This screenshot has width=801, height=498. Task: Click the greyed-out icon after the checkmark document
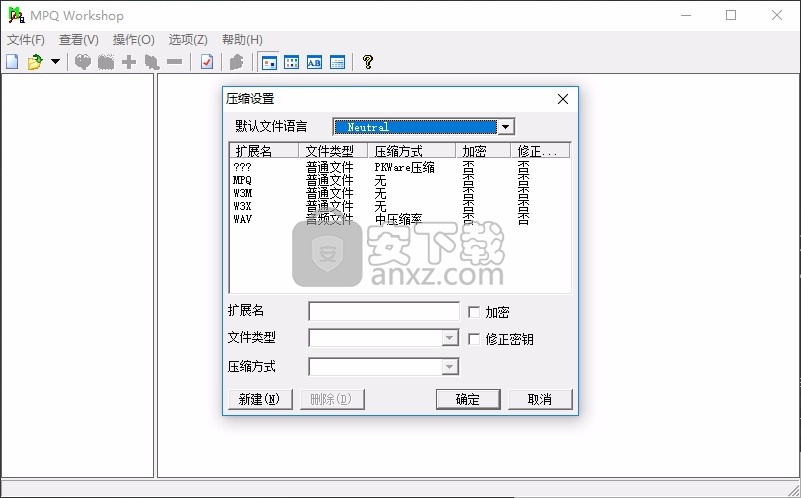pos(236,62)
